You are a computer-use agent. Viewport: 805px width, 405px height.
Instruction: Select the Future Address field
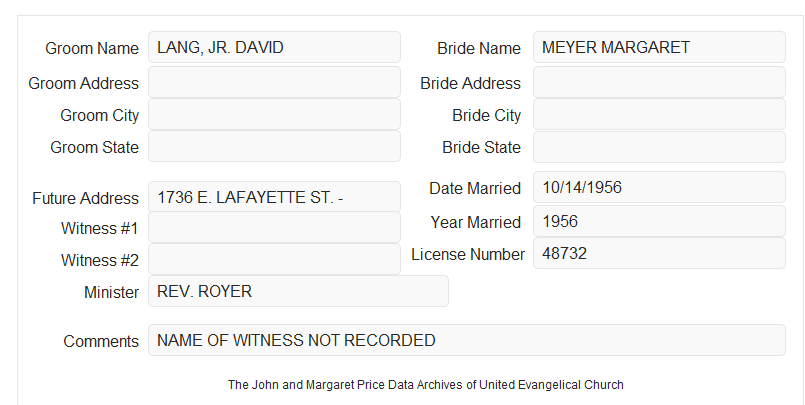click(274, 197)
